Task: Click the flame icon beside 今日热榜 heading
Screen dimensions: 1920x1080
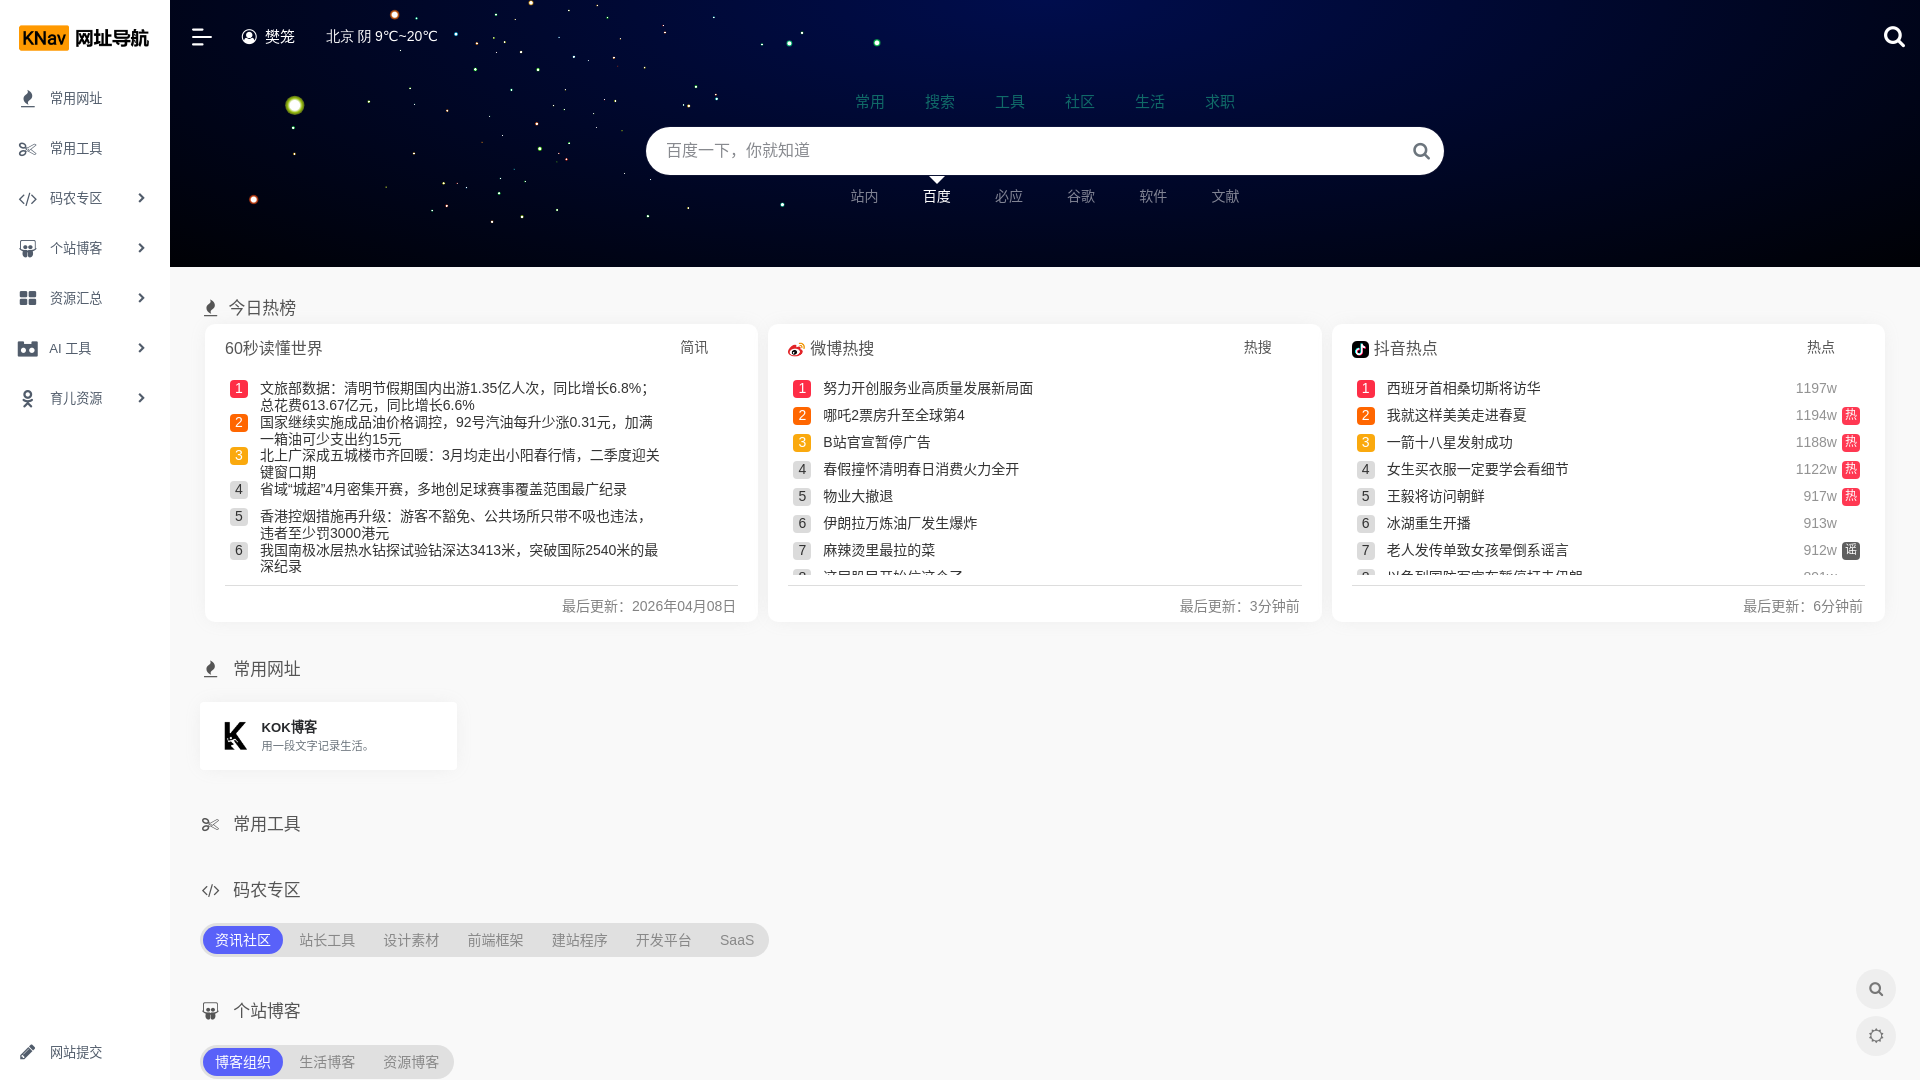Action: [x=210, y=308]
